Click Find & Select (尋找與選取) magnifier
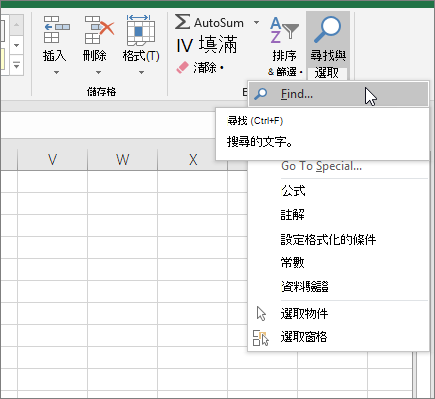Image resolution: width=435 pixels, height=399 pixels. [327, 30]
